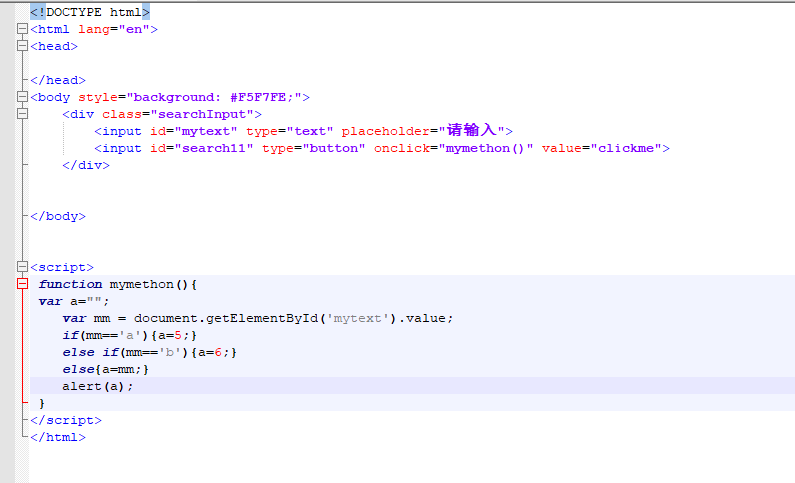Click the onclick="mymethon()" attribute
The image size is (795, 483).
(x=454, y=148)
